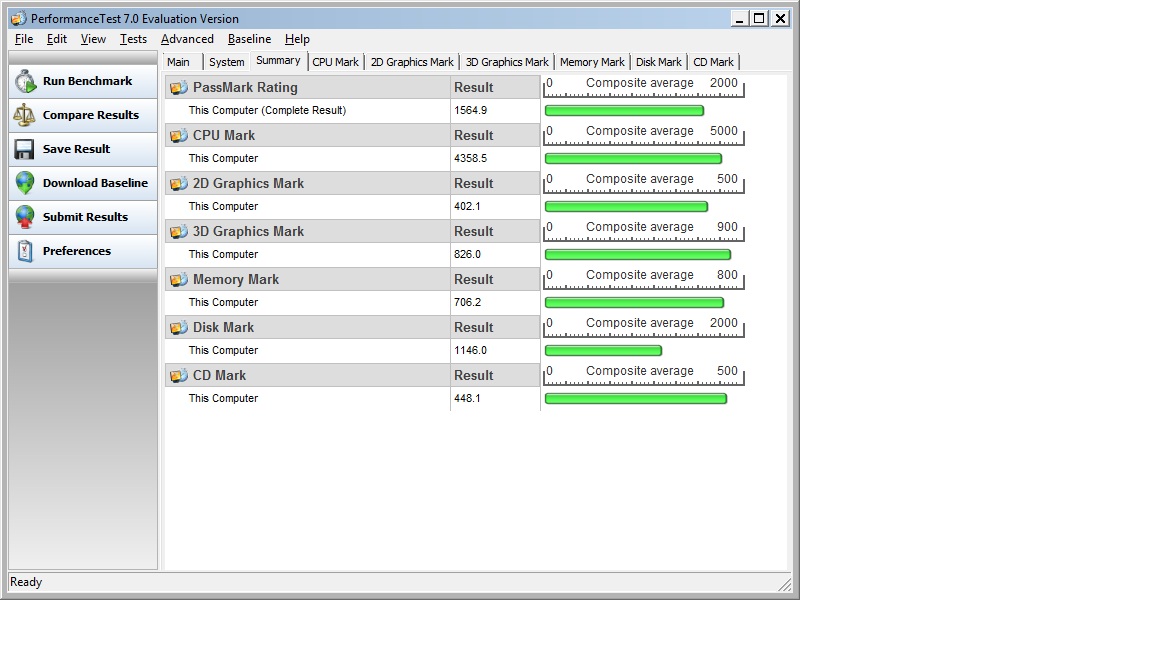Screen dimensions: 1152x648
Task: Click the Memory Mark heading text
Action: 236,280
